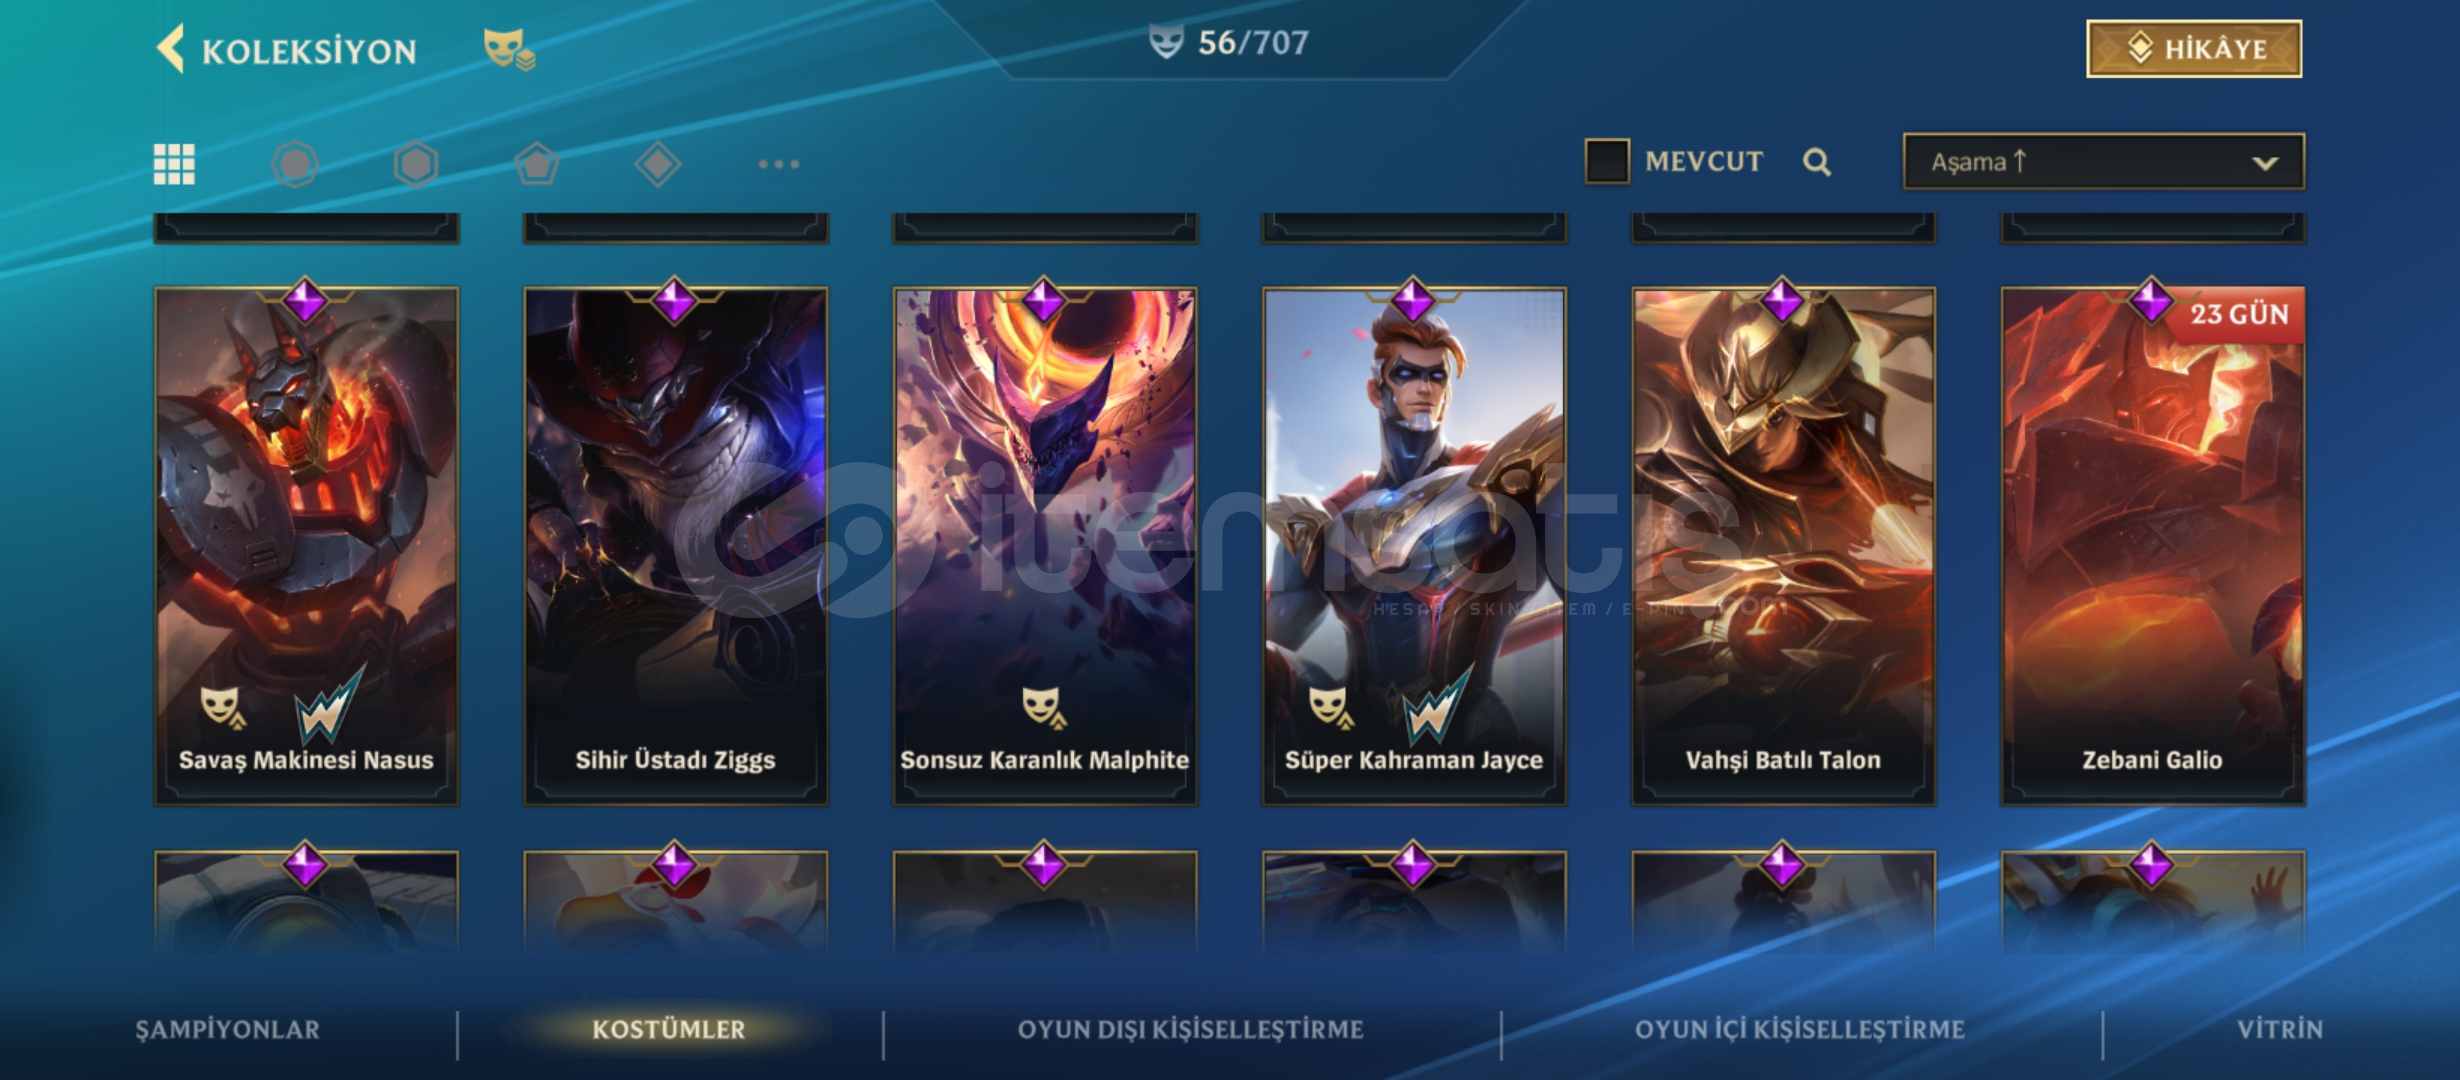Image resolution: width=2460 pixels, height=1080 pixels.
Task: Click the HİKÂYE button
Action: pyautogui.click(x=2194, y=48)
